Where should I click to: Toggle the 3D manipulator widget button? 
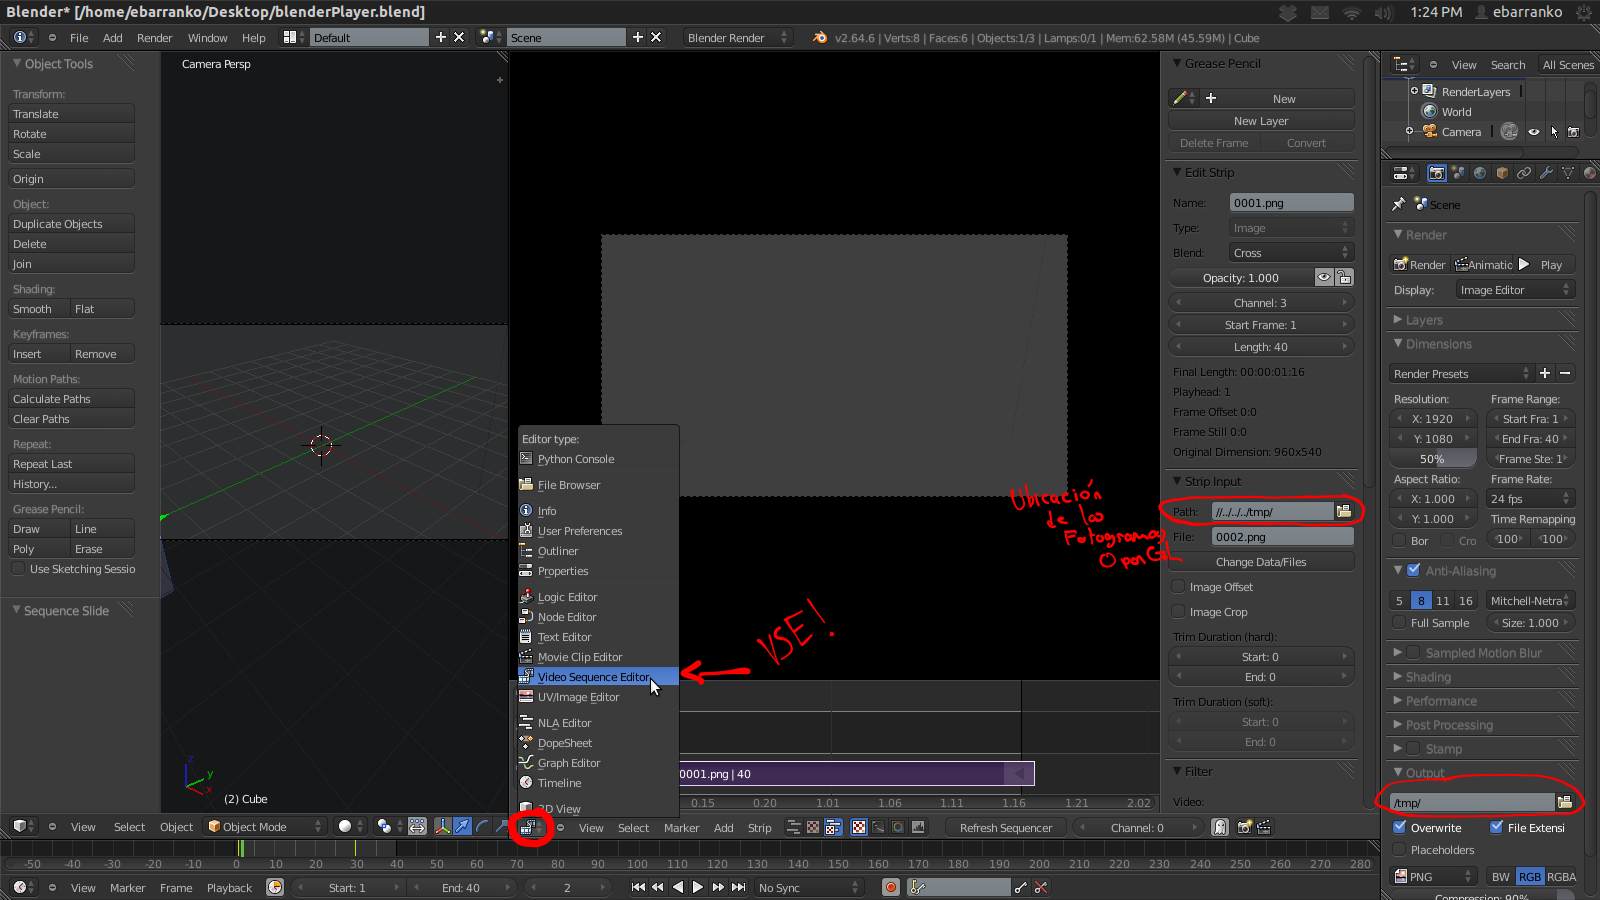point(442,827)
